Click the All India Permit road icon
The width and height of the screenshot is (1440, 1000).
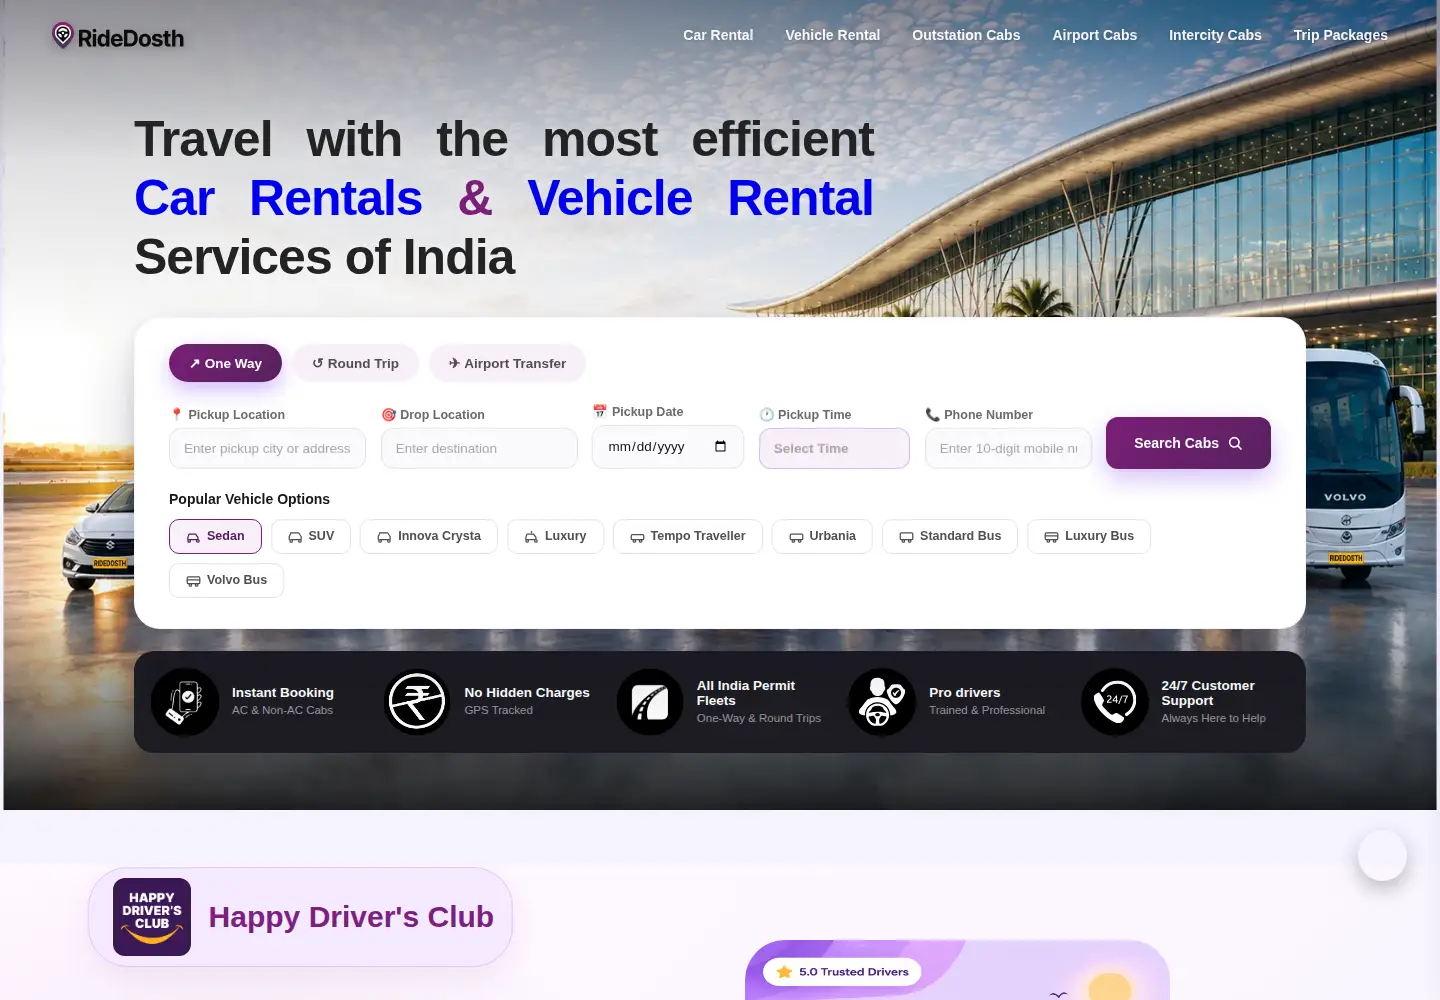point(650,702)
